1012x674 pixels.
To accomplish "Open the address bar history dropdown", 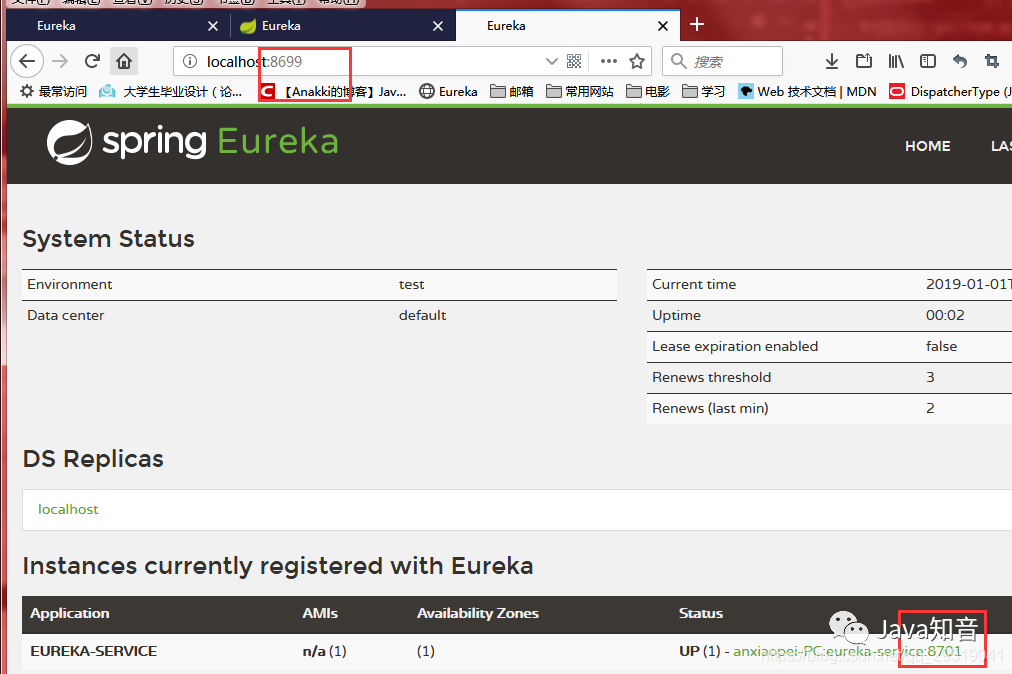I will [x=551, y=61].
